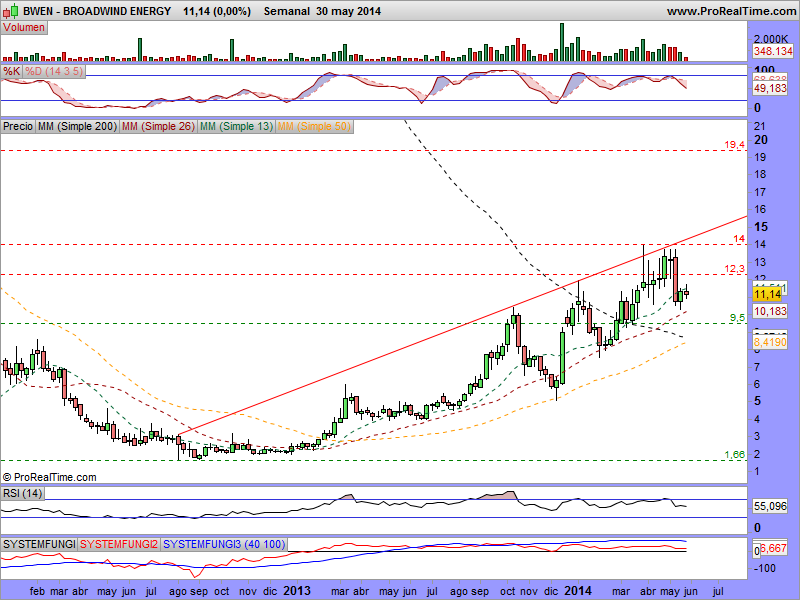
Task: Click the 55,096 RSI value tag
Action: (x=770, y=506)
